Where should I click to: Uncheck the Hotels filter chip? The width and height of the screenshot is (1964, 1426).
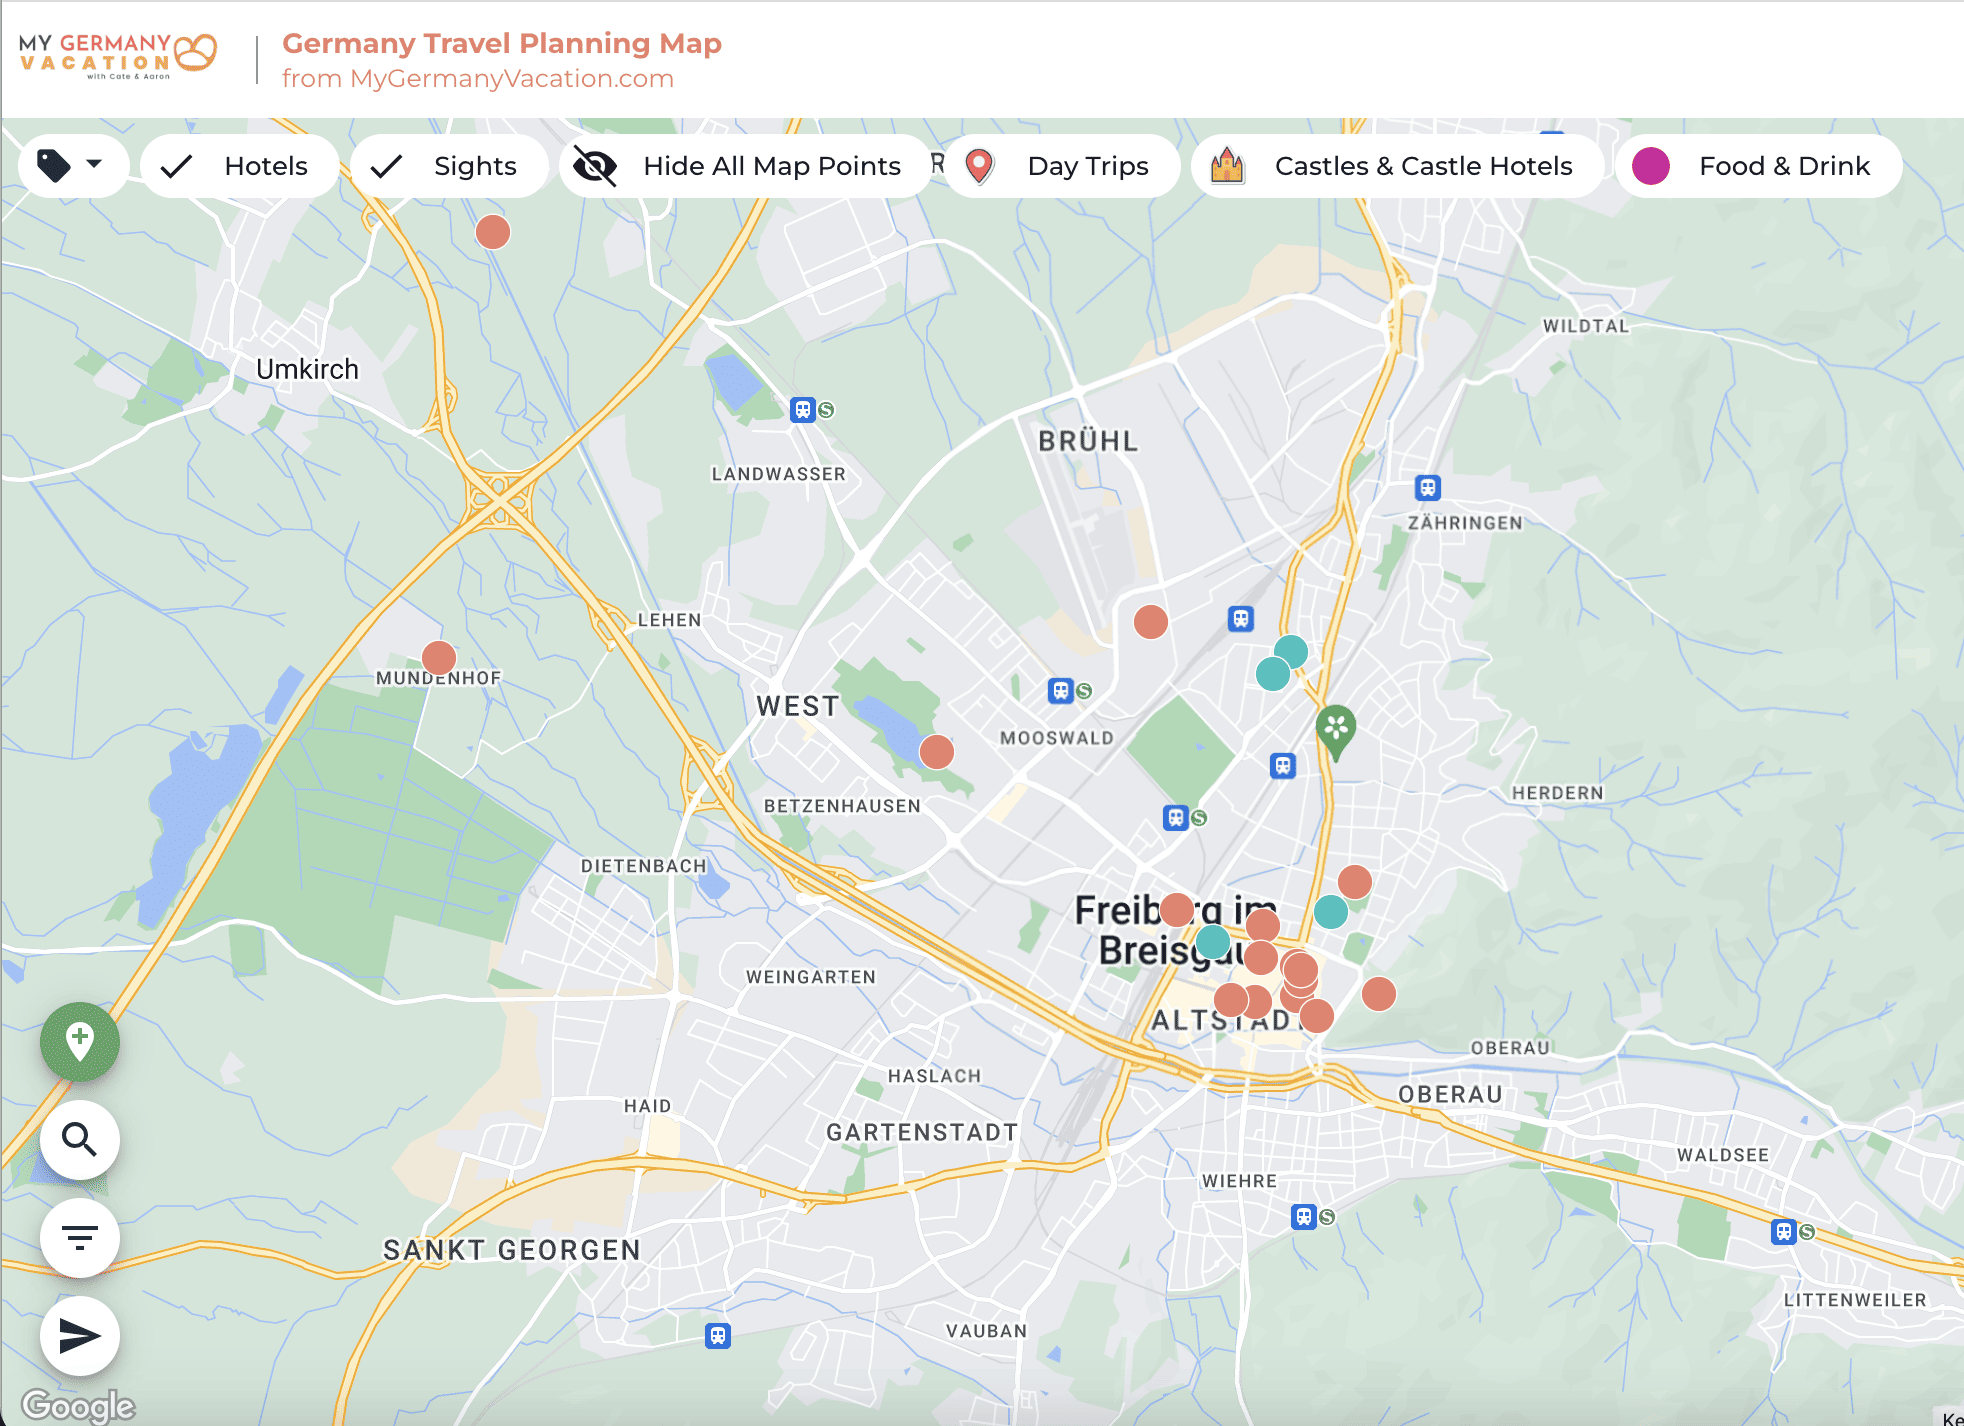tap(240, 166)
